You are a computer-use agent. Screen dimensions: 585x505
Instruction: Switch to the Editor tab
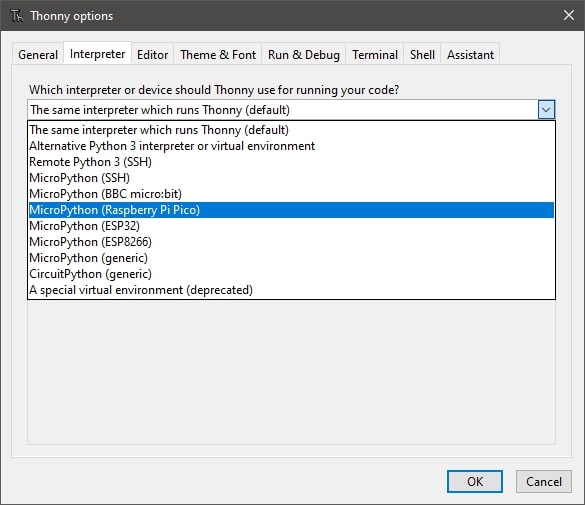coord(152,54)
